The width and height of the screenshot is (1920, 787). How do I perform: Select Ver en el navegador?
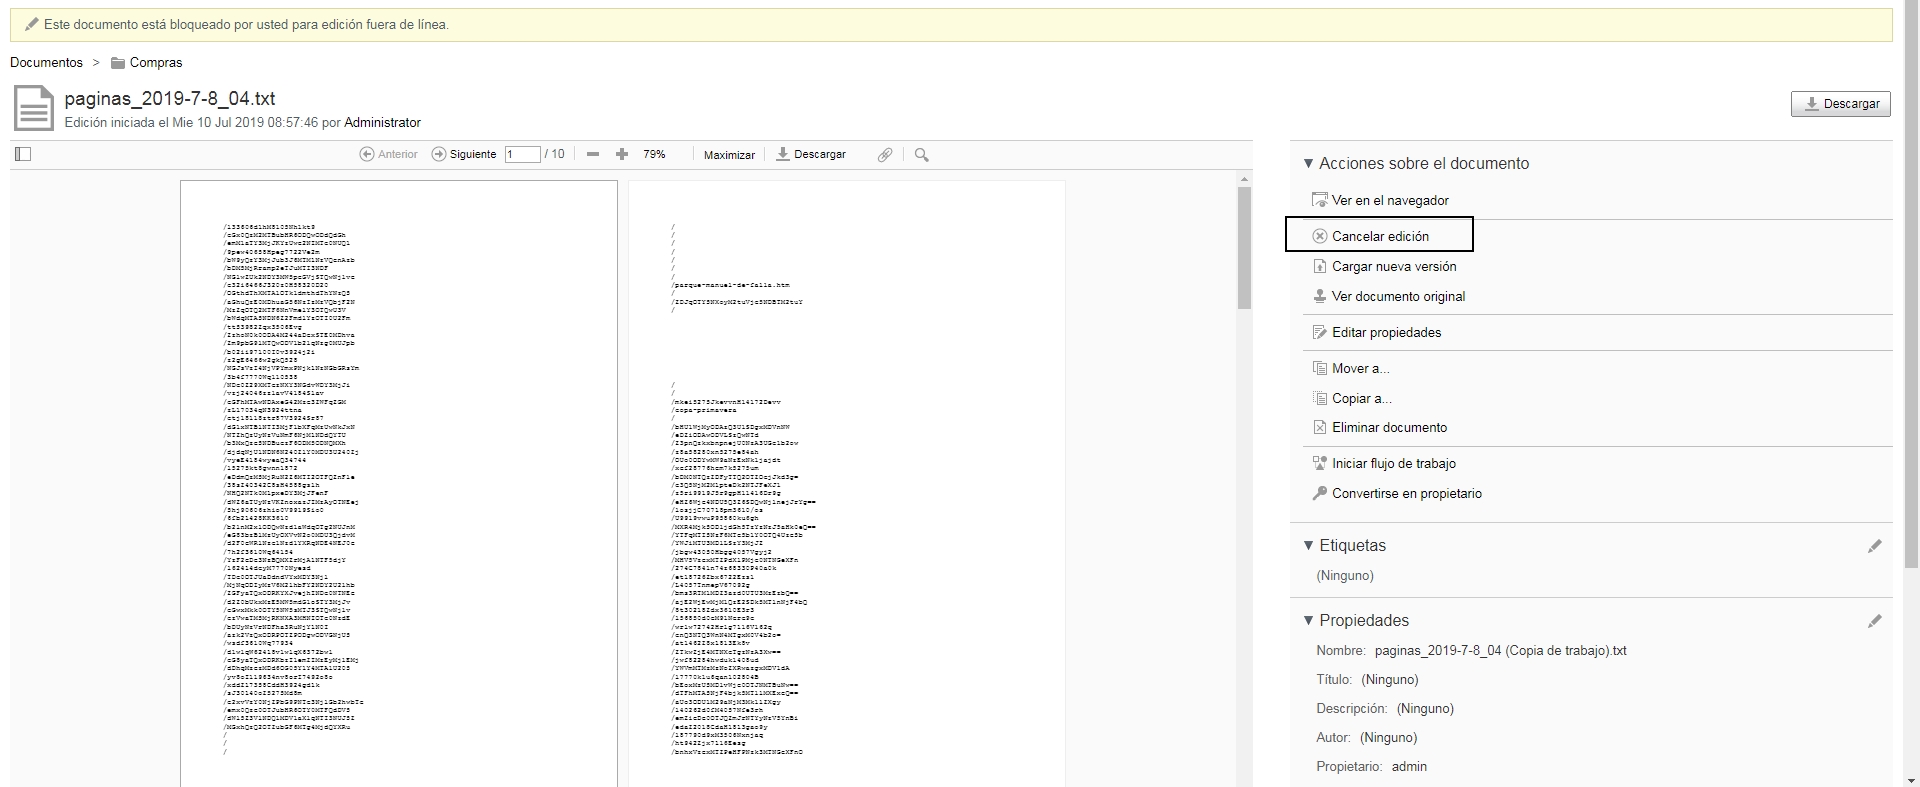point(1390,200)
